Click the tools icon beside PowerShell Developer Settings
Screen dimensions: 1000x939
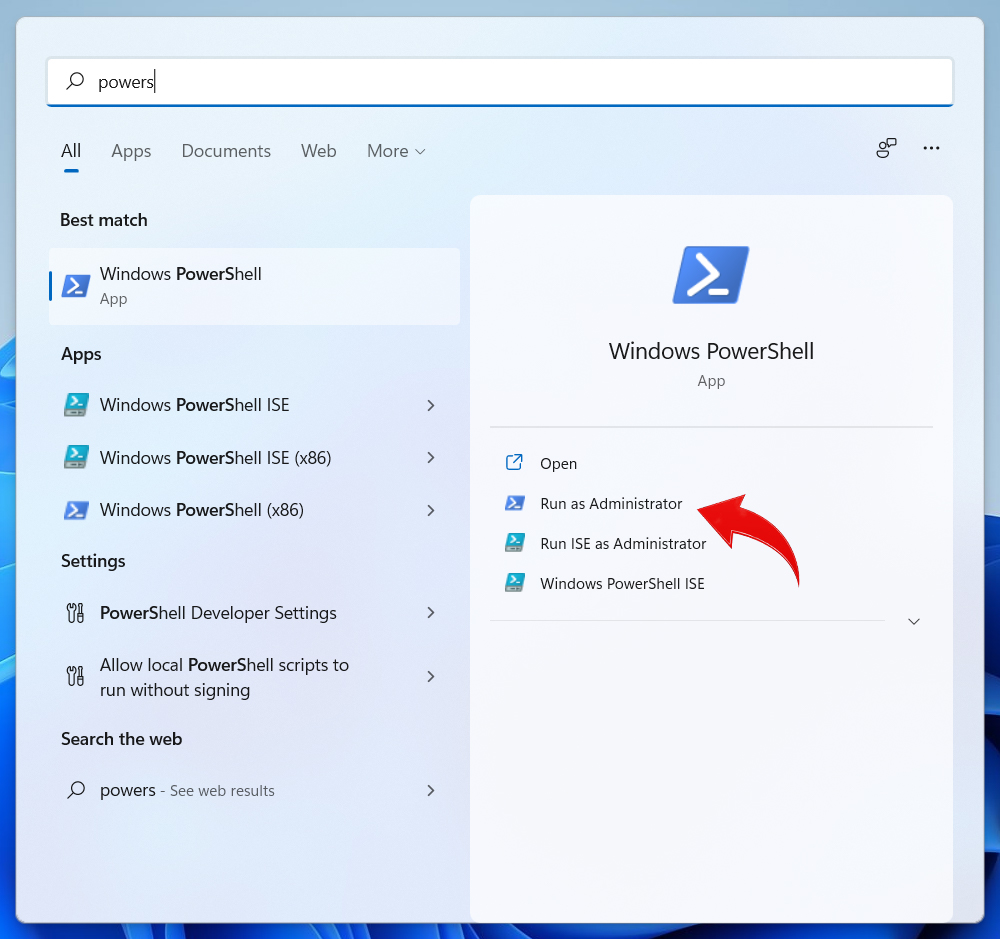[75, 613]
